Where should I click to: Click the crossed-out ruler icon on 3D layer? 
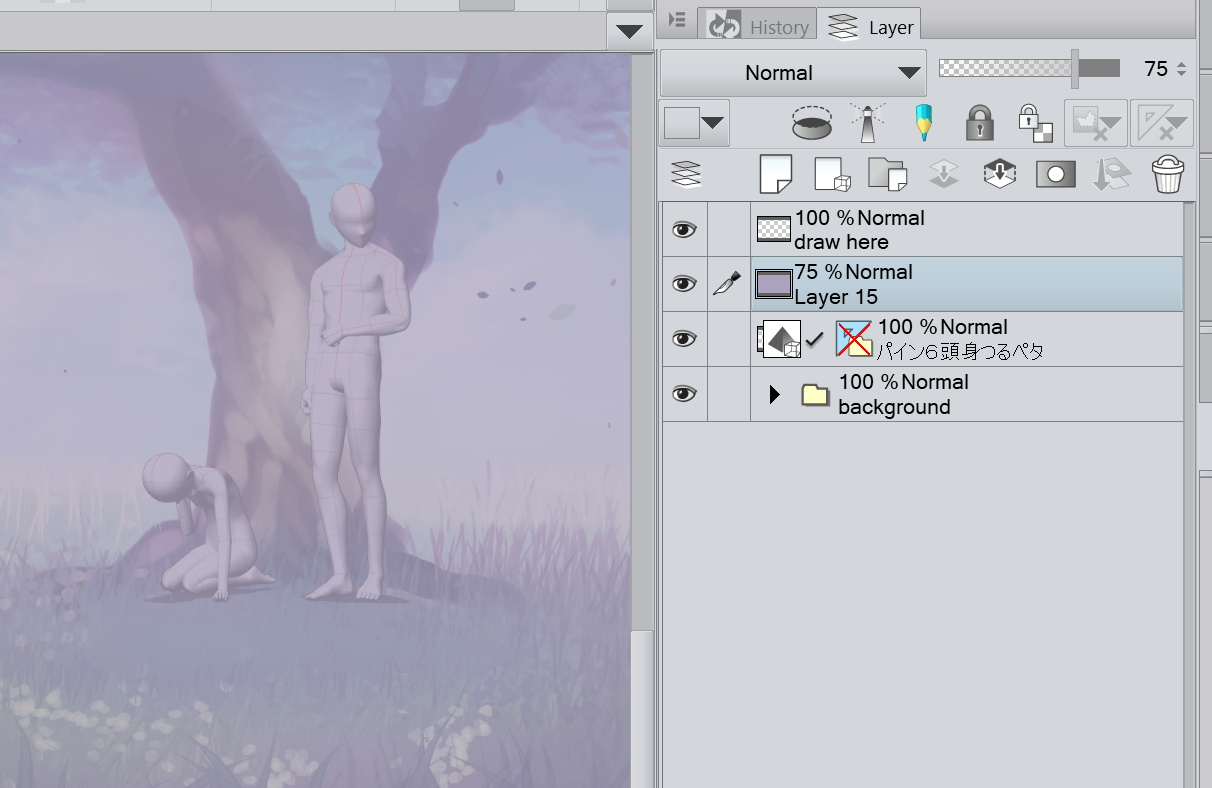[855, 340]
